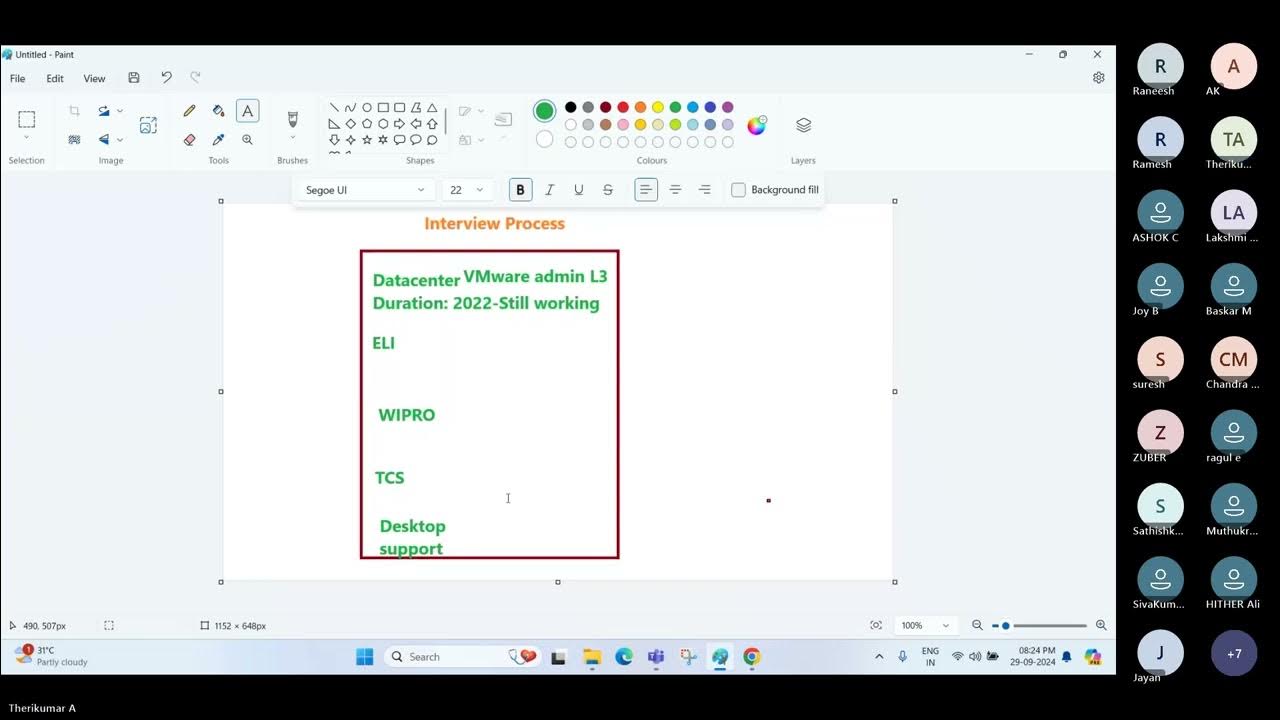Expand the Selection options chevron

click(27, 139)
